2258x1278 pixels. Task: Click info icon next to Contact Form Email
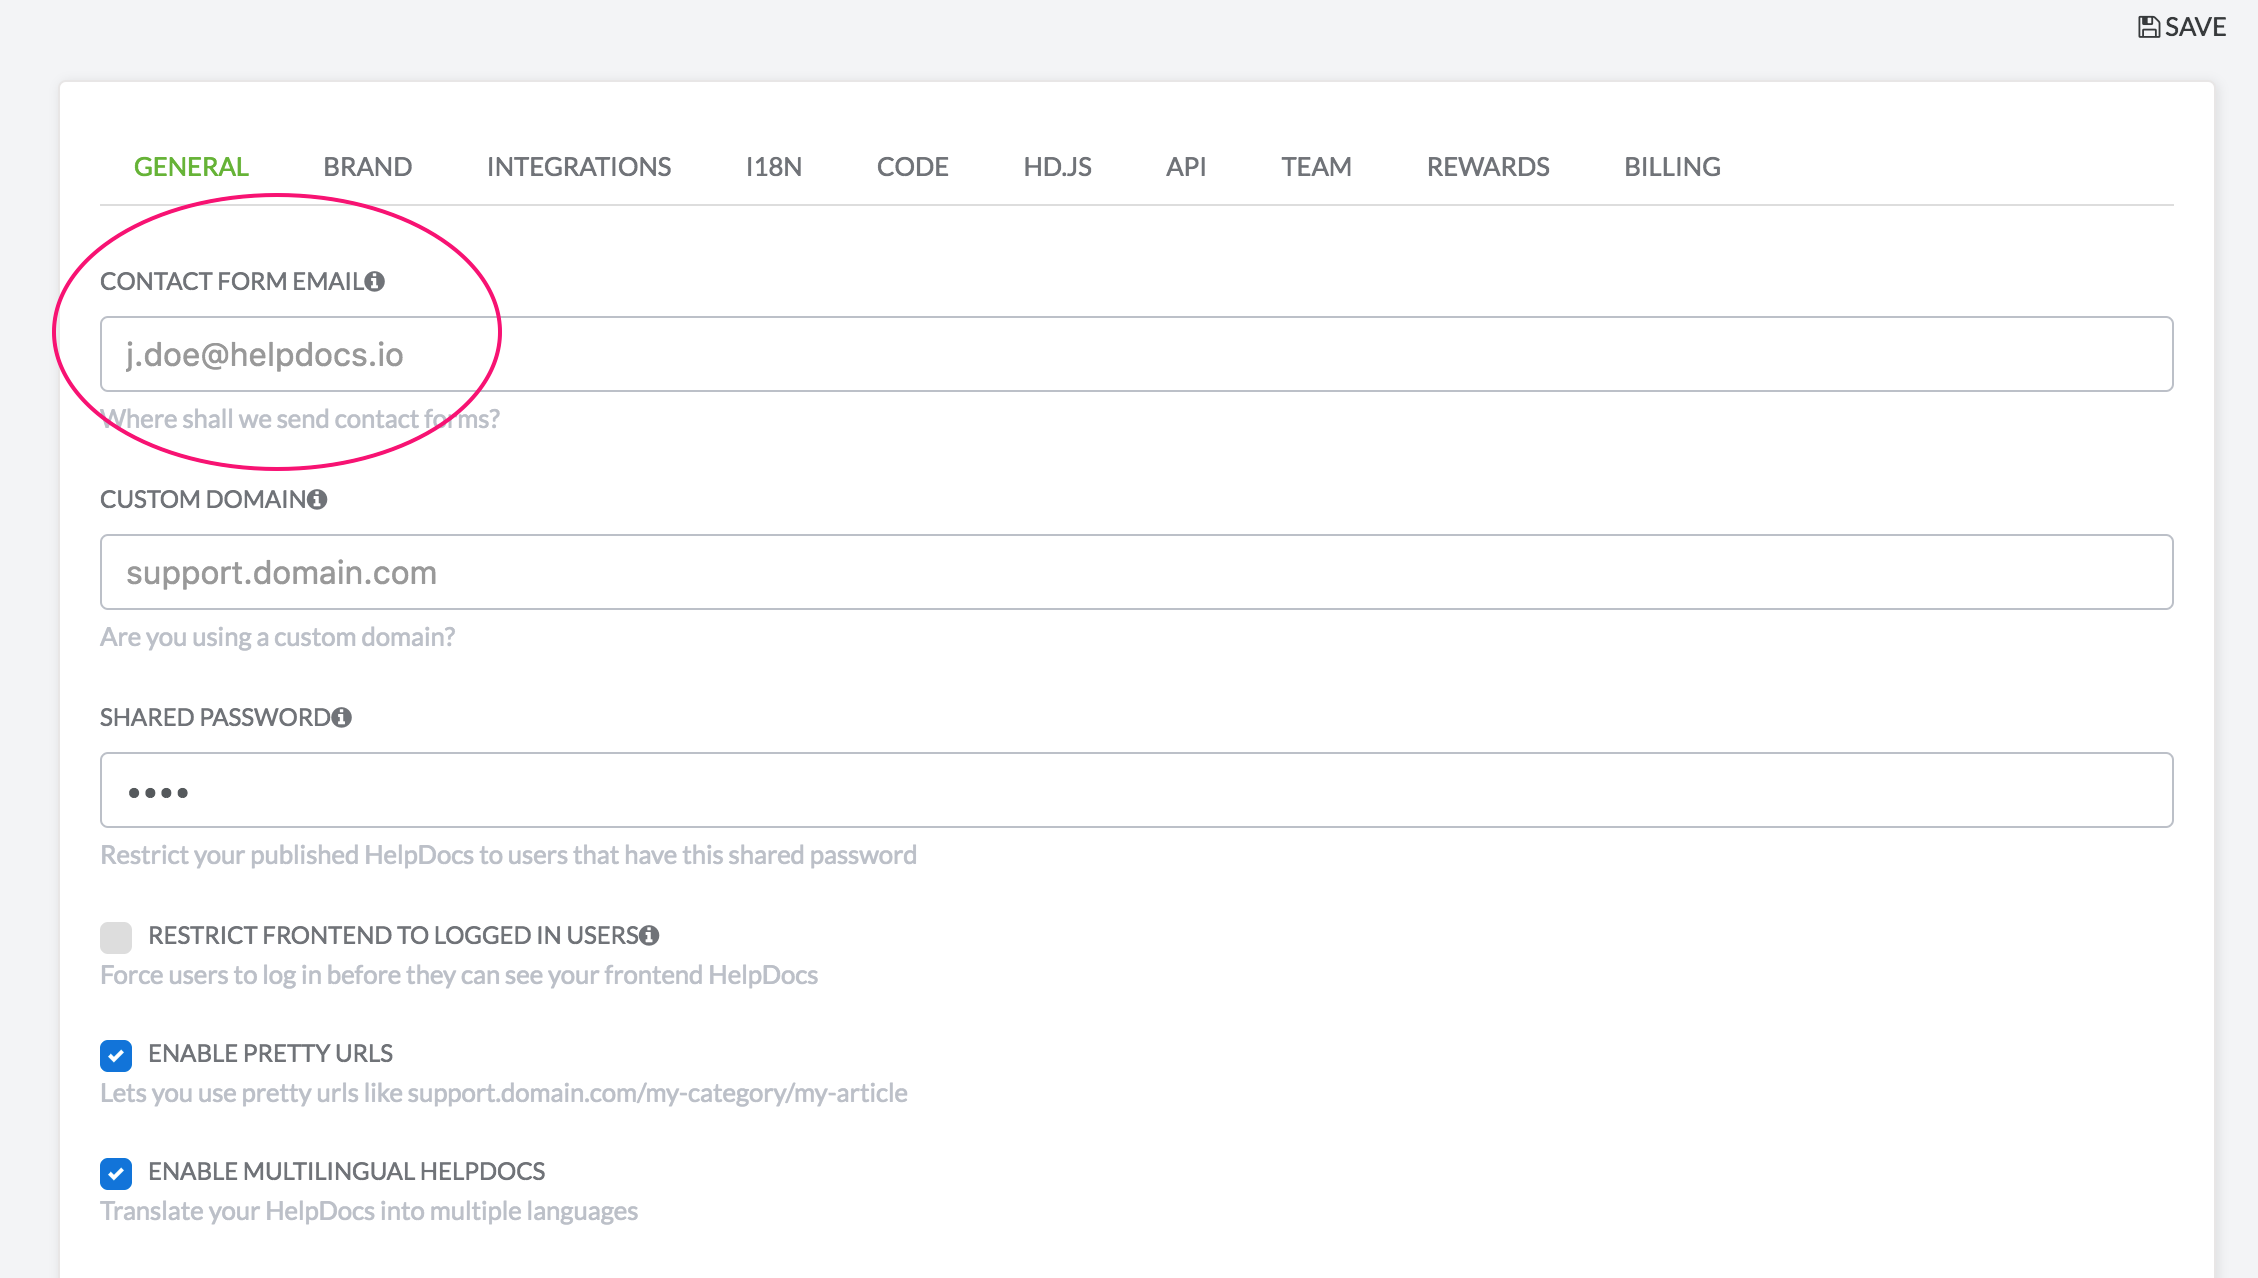pyautogui.click(x=375, y=282)
